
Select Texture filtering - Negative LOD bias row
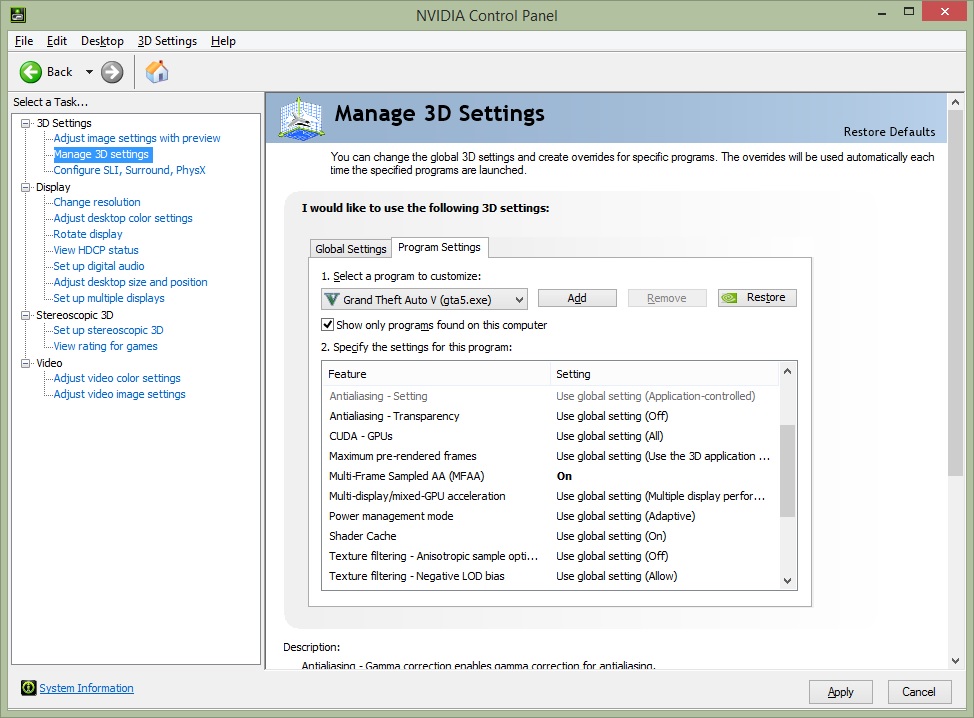coord(551,576)
